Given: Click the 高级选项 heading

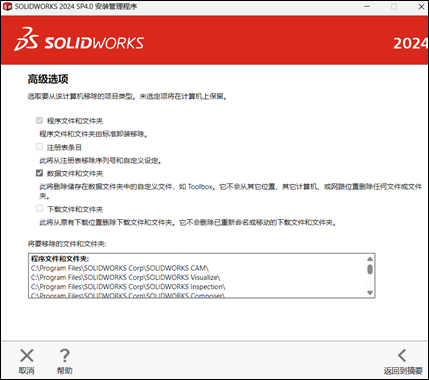Looking at the screenshot, I should [48, 79].
